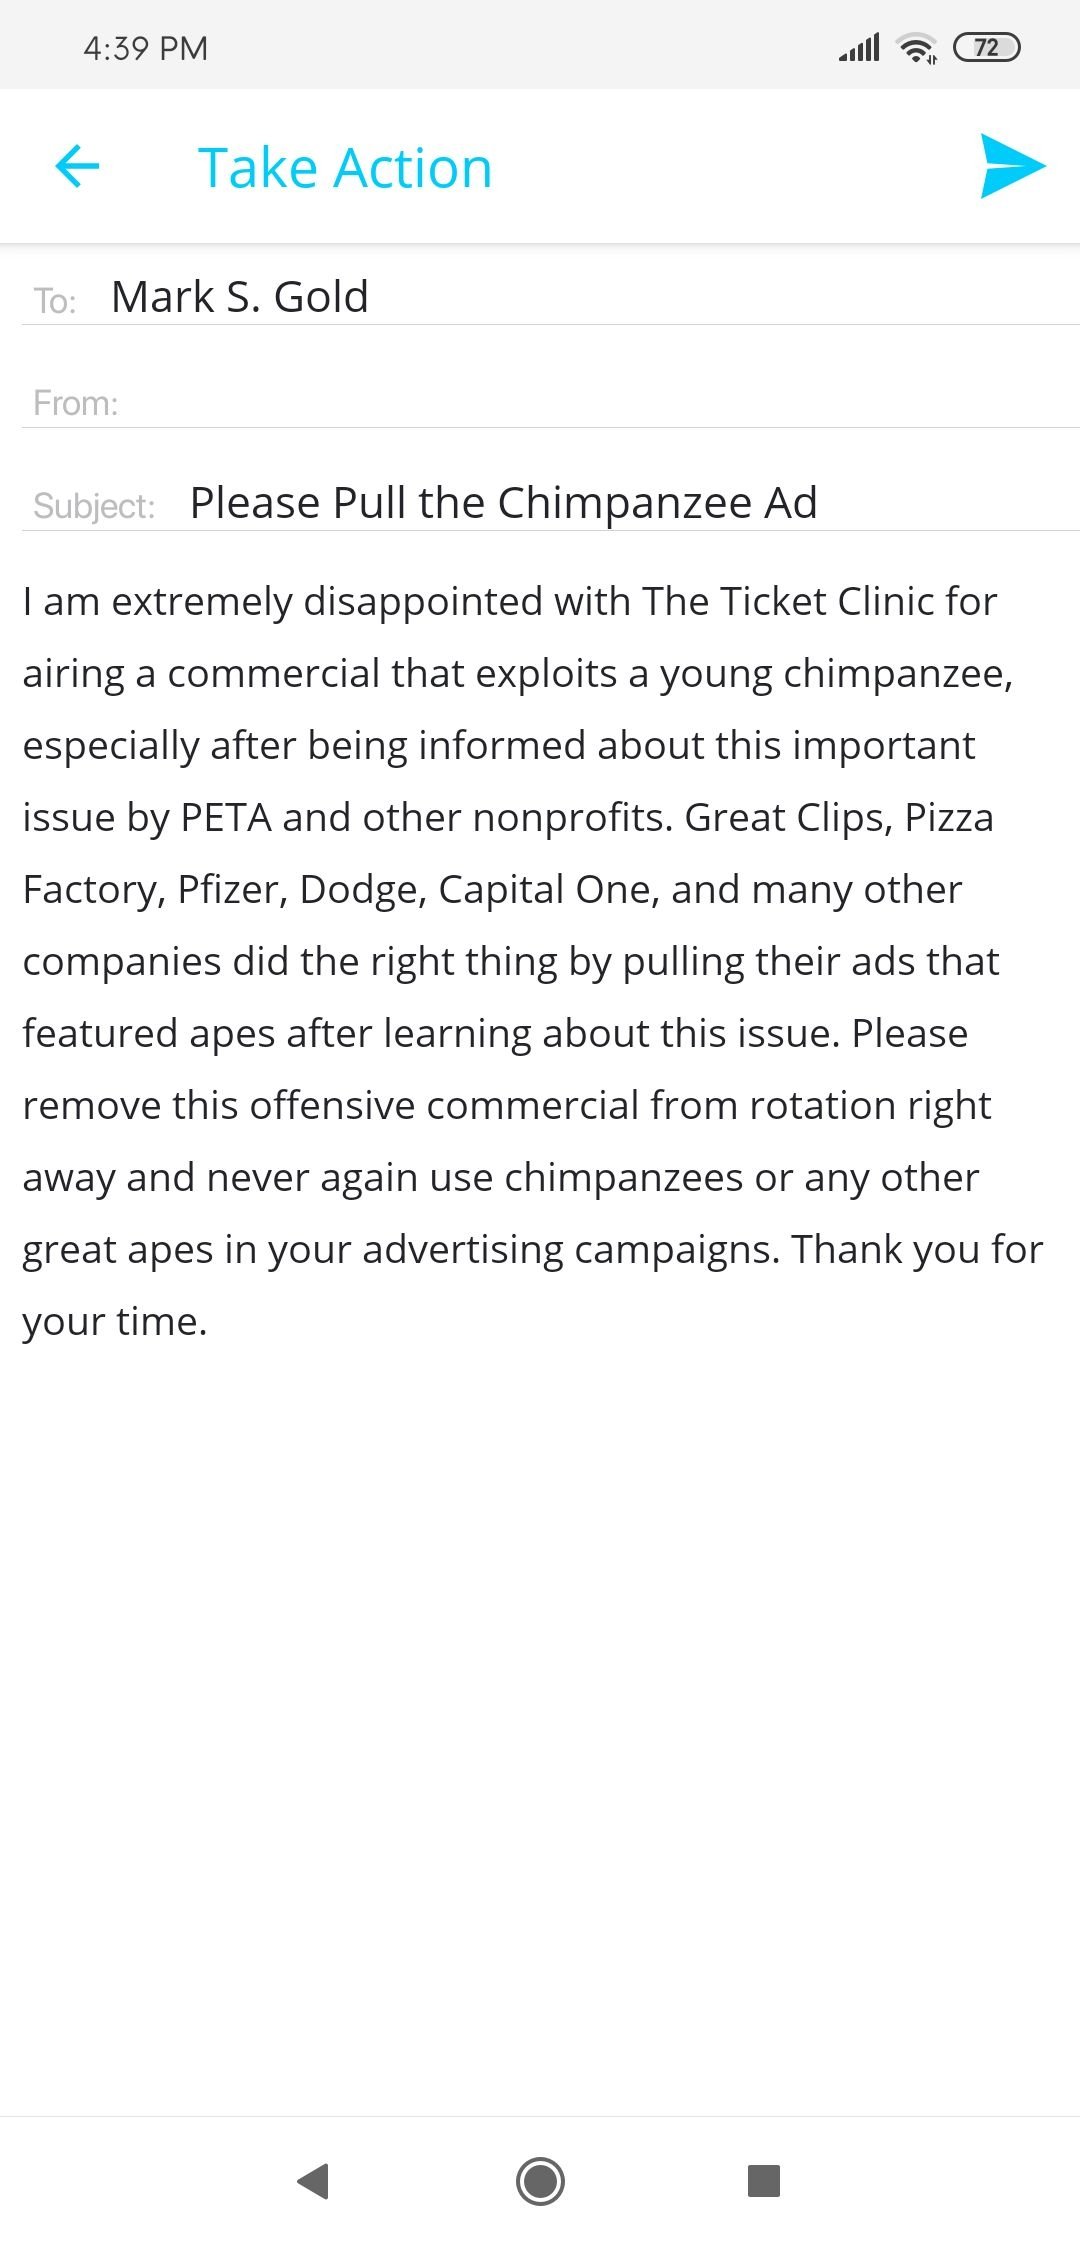The height and width of the screenshot is (2246, 1080).
Task: Tap the battery indicator showing 72
Action: click(x=987, y=48)
